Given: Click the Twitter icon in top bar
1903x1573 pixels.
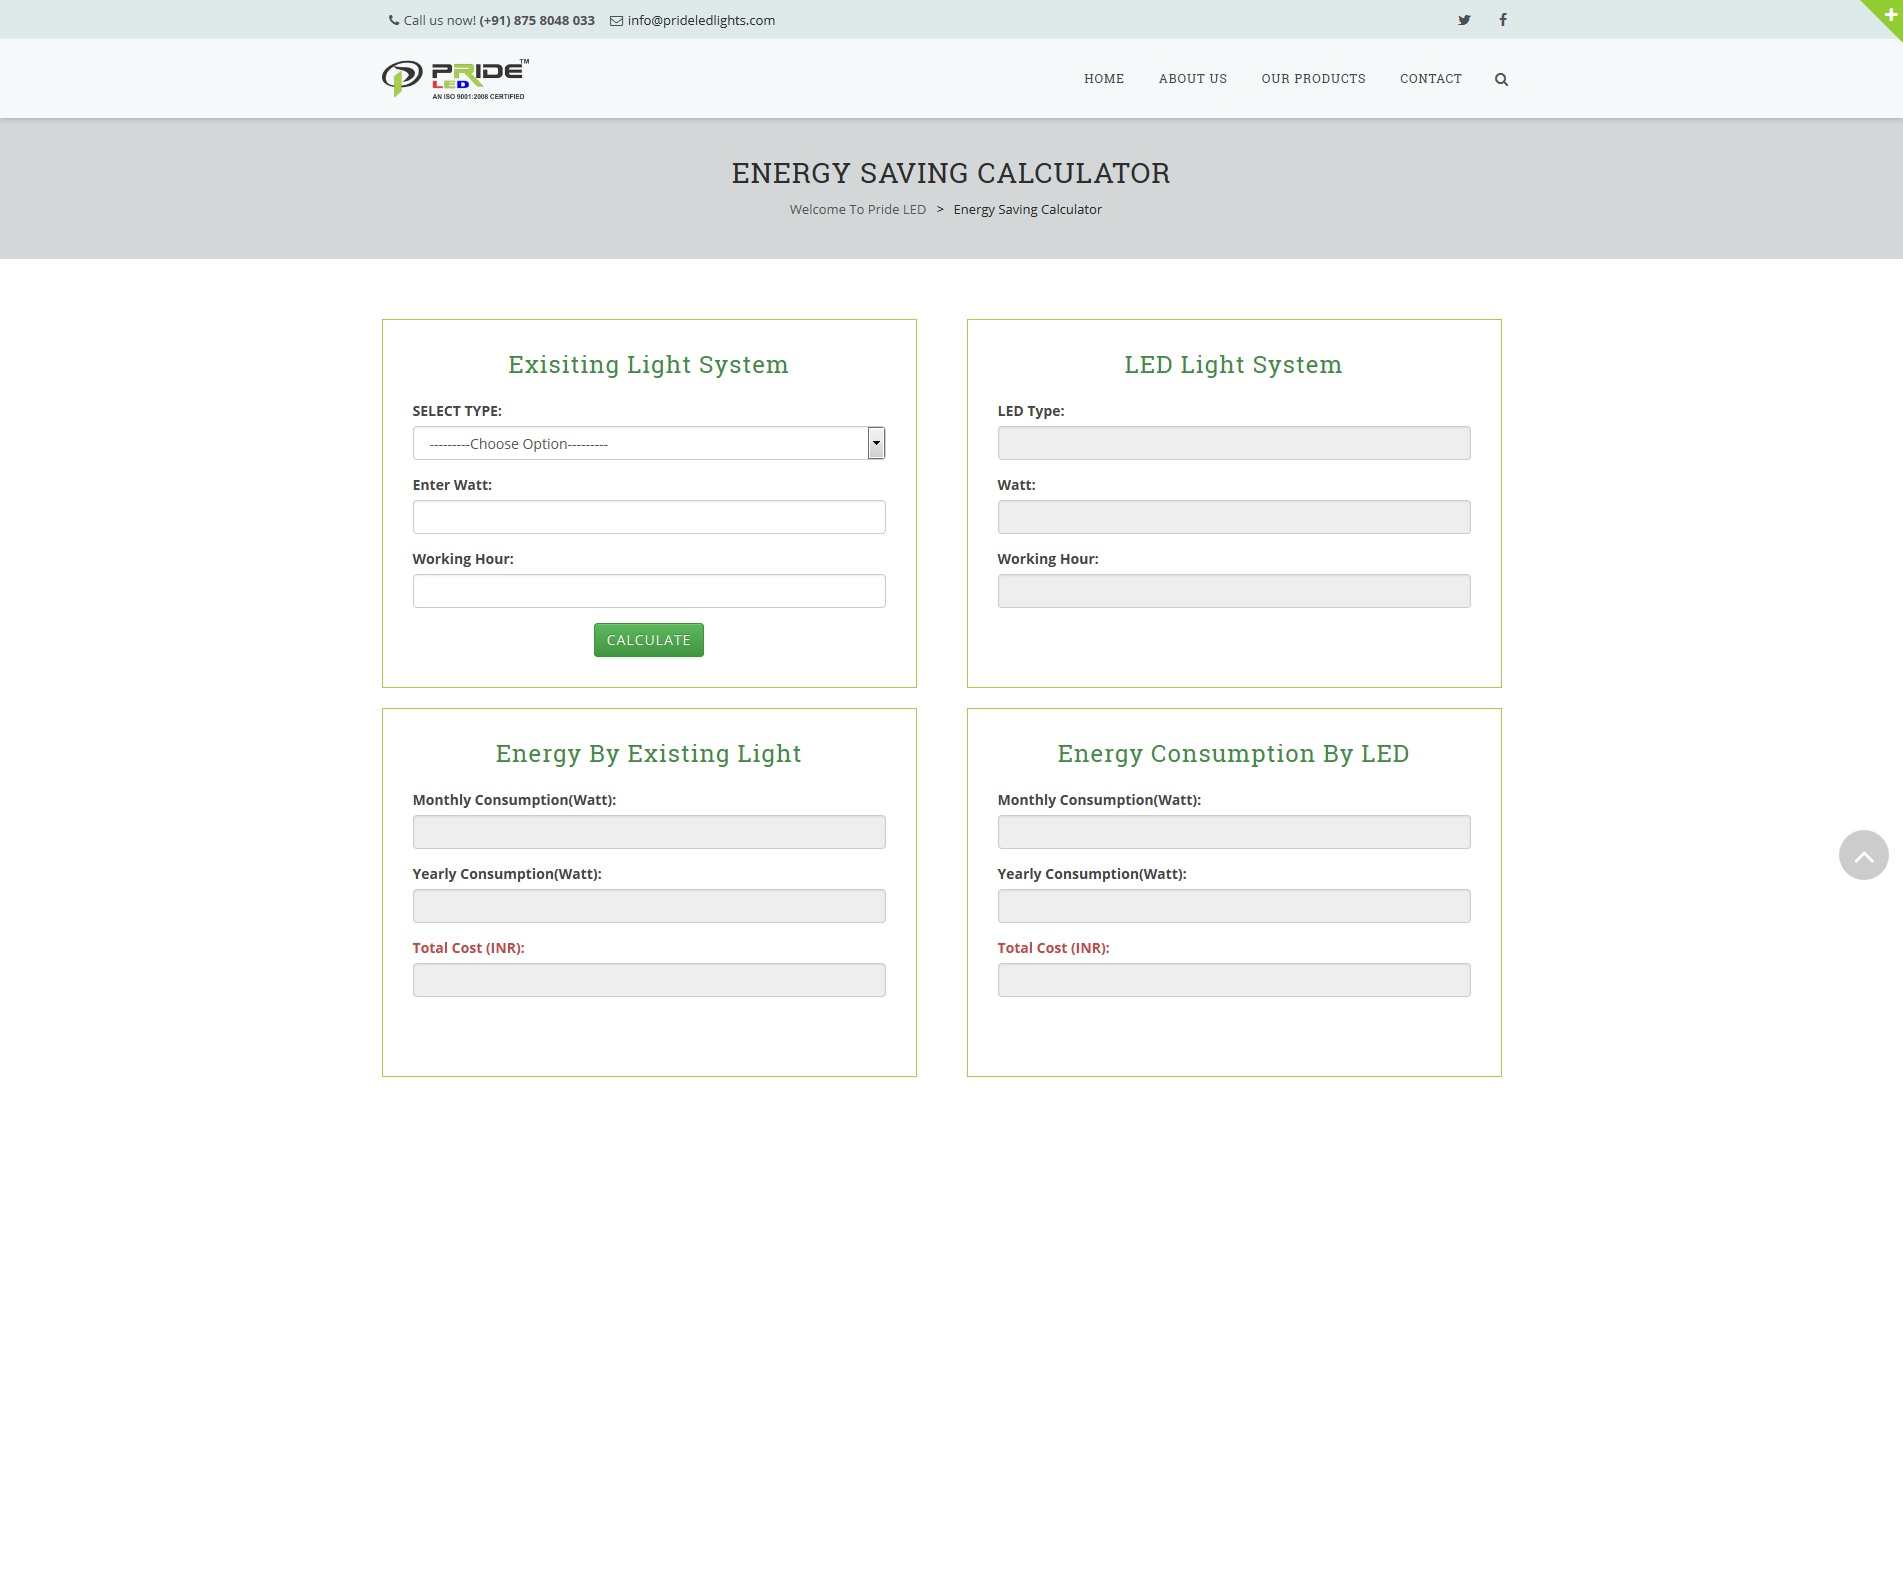Looking at the screenshot, I should click(1464, 20).
